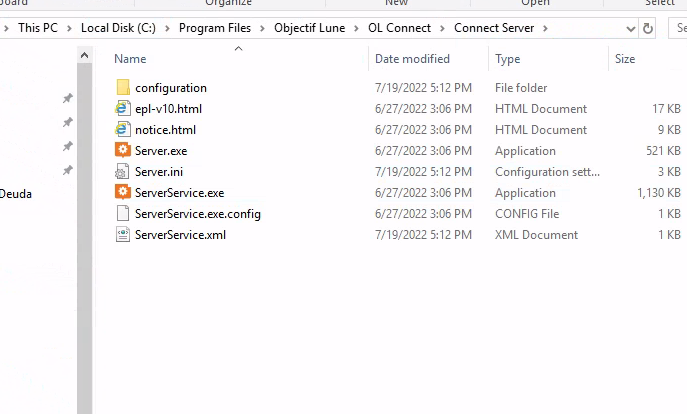687x414 pixels.
Task: Open the address bar previous locations dropdown
Action: [628, 28]
